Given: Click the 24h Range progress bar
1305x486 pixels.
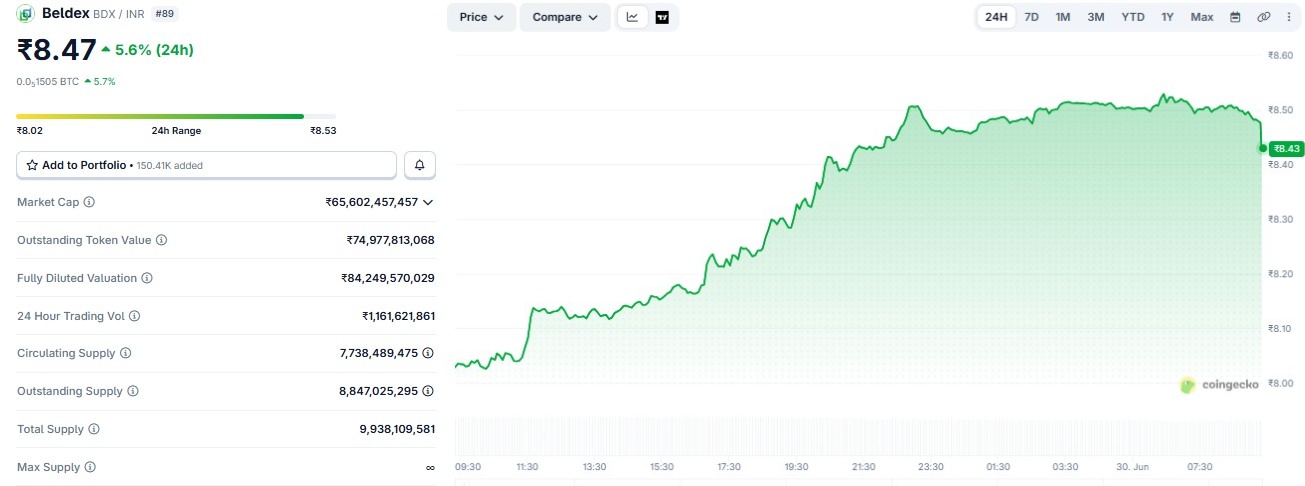Looking at the screenshot, I should click(176, 116).
